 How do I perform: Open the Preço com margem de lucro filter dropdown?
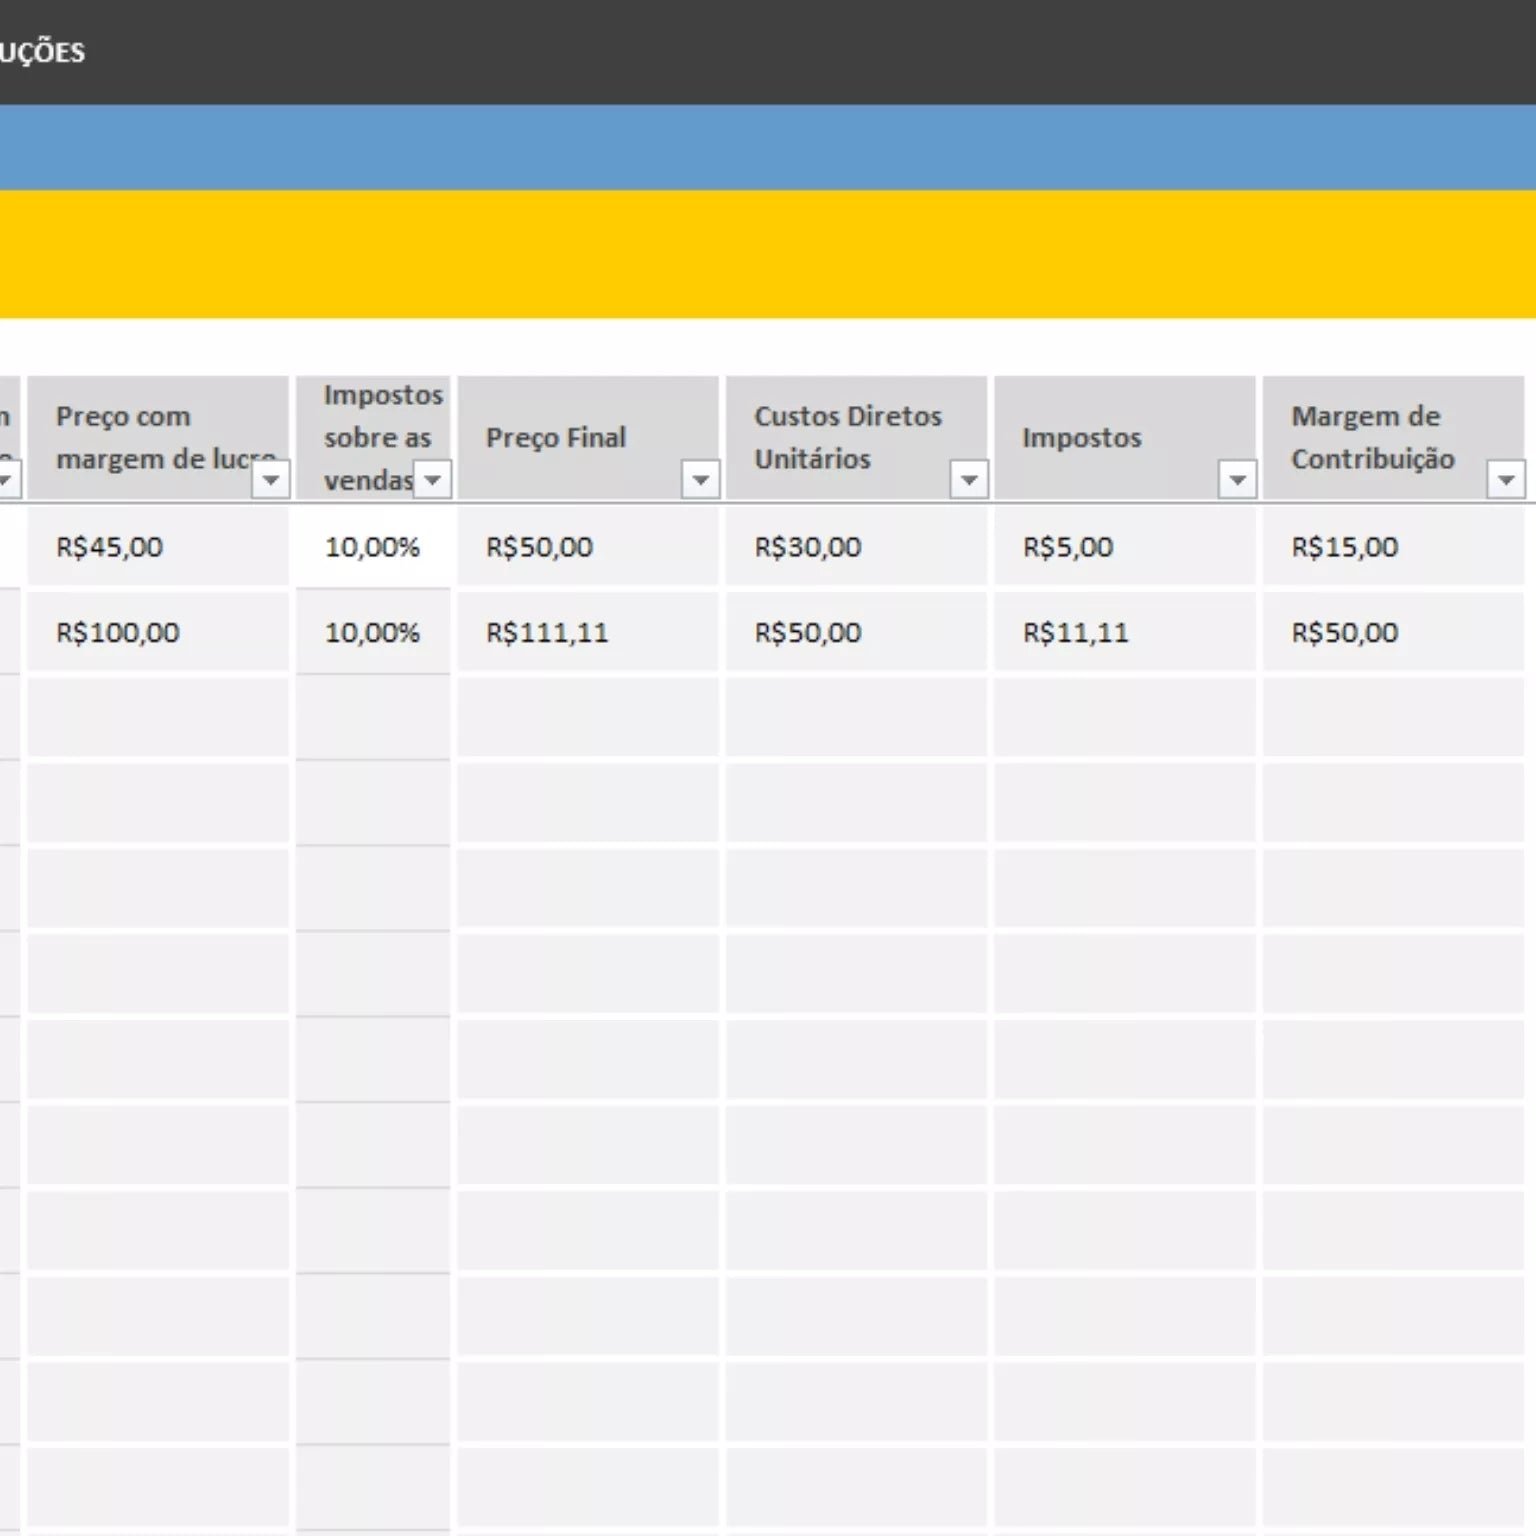click(271, 480)
